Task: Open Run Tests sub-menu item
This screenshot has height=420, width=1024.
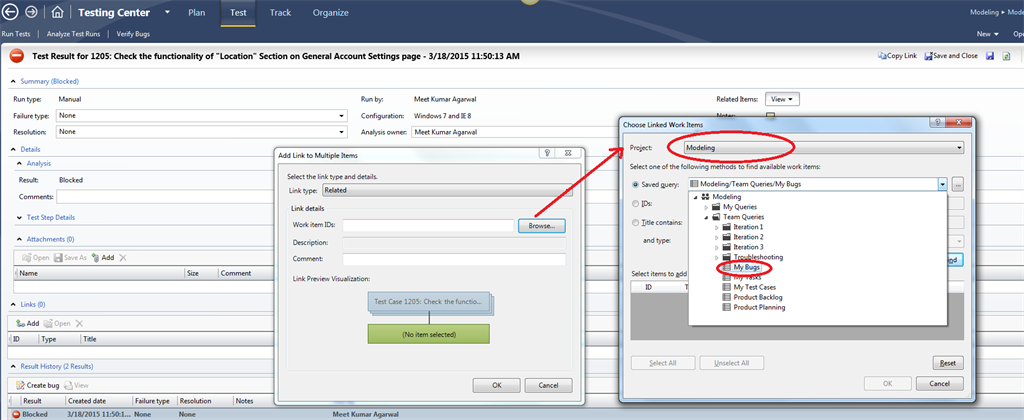Action: point(16,33)
